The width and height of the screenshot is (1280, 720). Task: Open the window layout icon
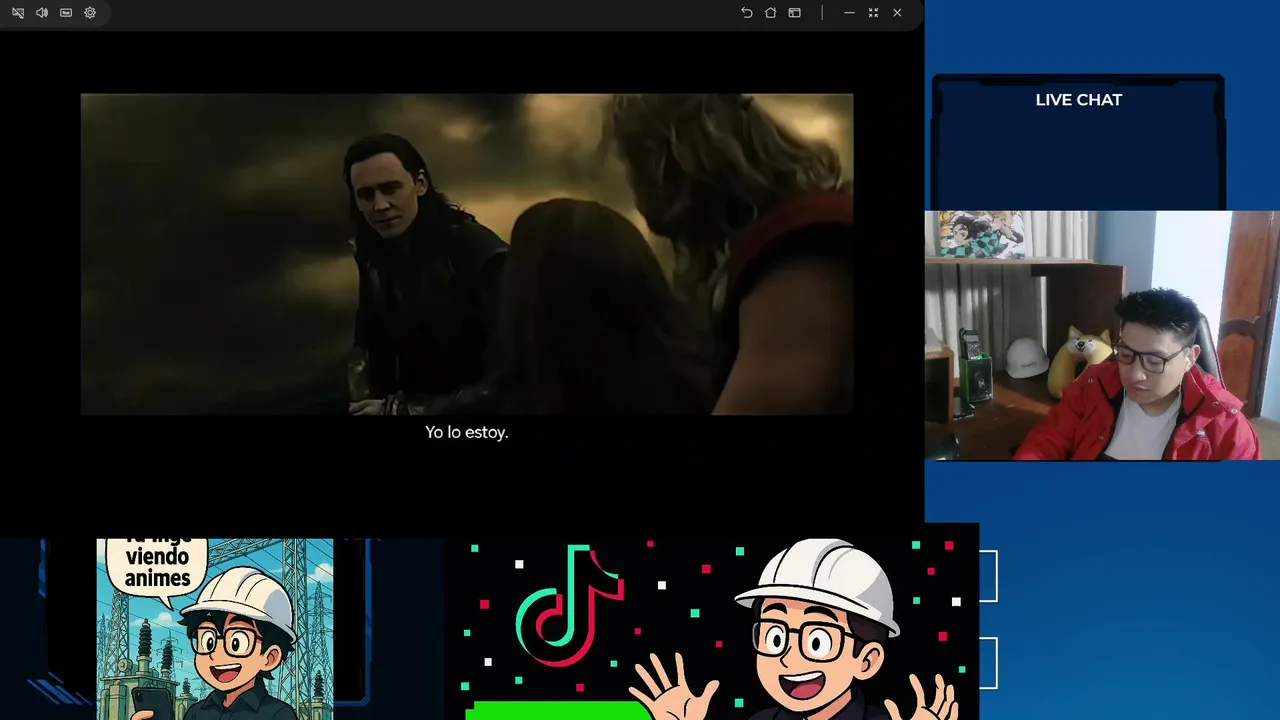click(794, 13)
